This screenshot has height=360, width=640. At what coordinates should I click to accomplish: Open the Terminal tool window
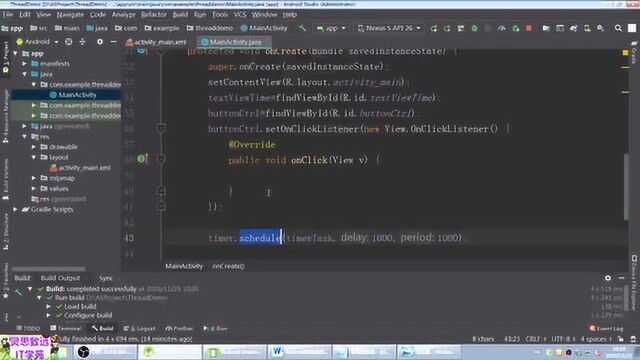65,328
